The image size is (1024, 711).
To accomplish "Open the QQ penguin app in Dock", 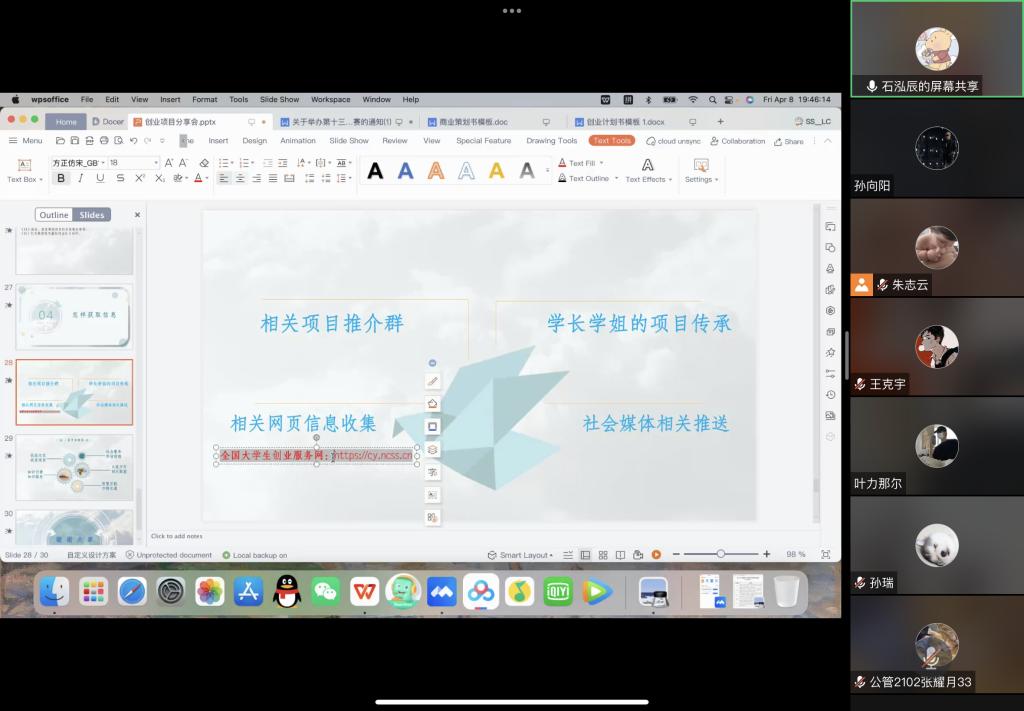I will (x=287, y=592).
